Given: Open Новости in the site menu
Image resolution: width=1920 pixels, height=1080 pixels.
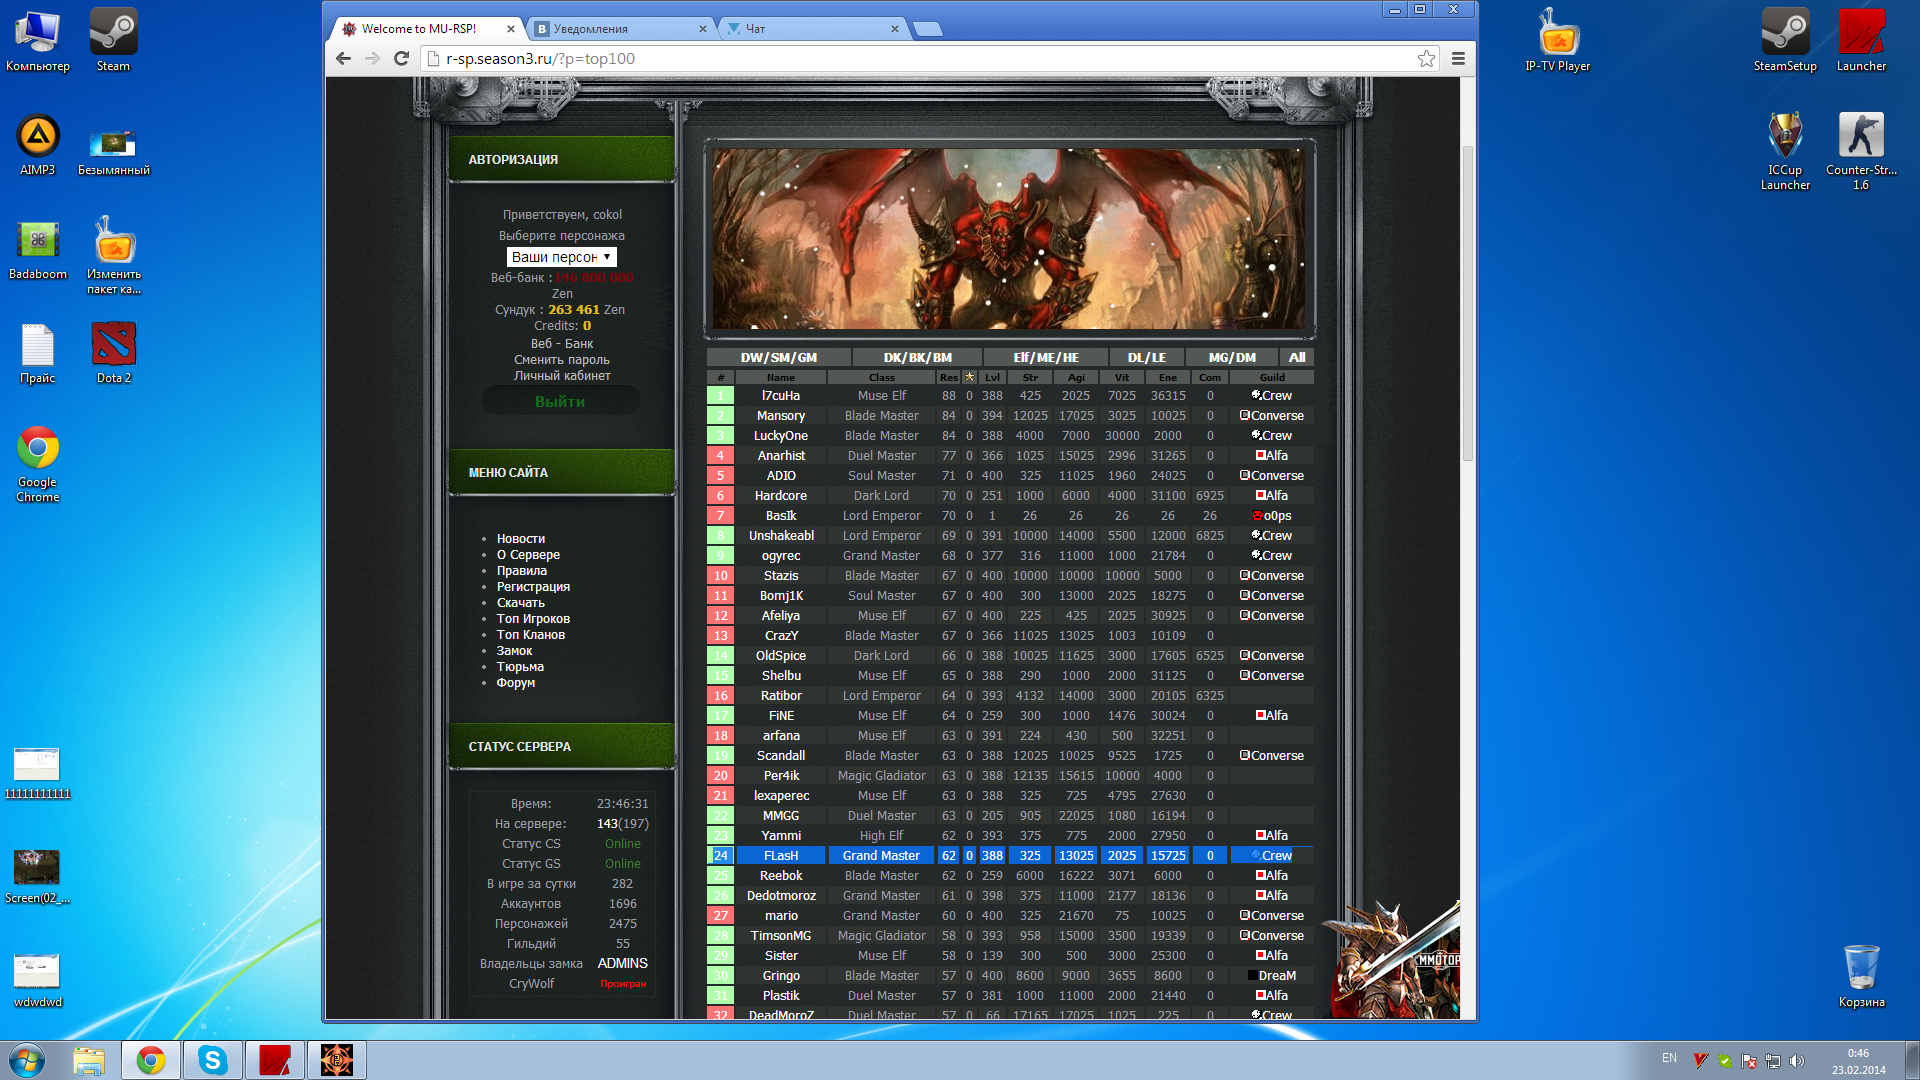Looking at the screenshot, I should click(x=521, y=539).
